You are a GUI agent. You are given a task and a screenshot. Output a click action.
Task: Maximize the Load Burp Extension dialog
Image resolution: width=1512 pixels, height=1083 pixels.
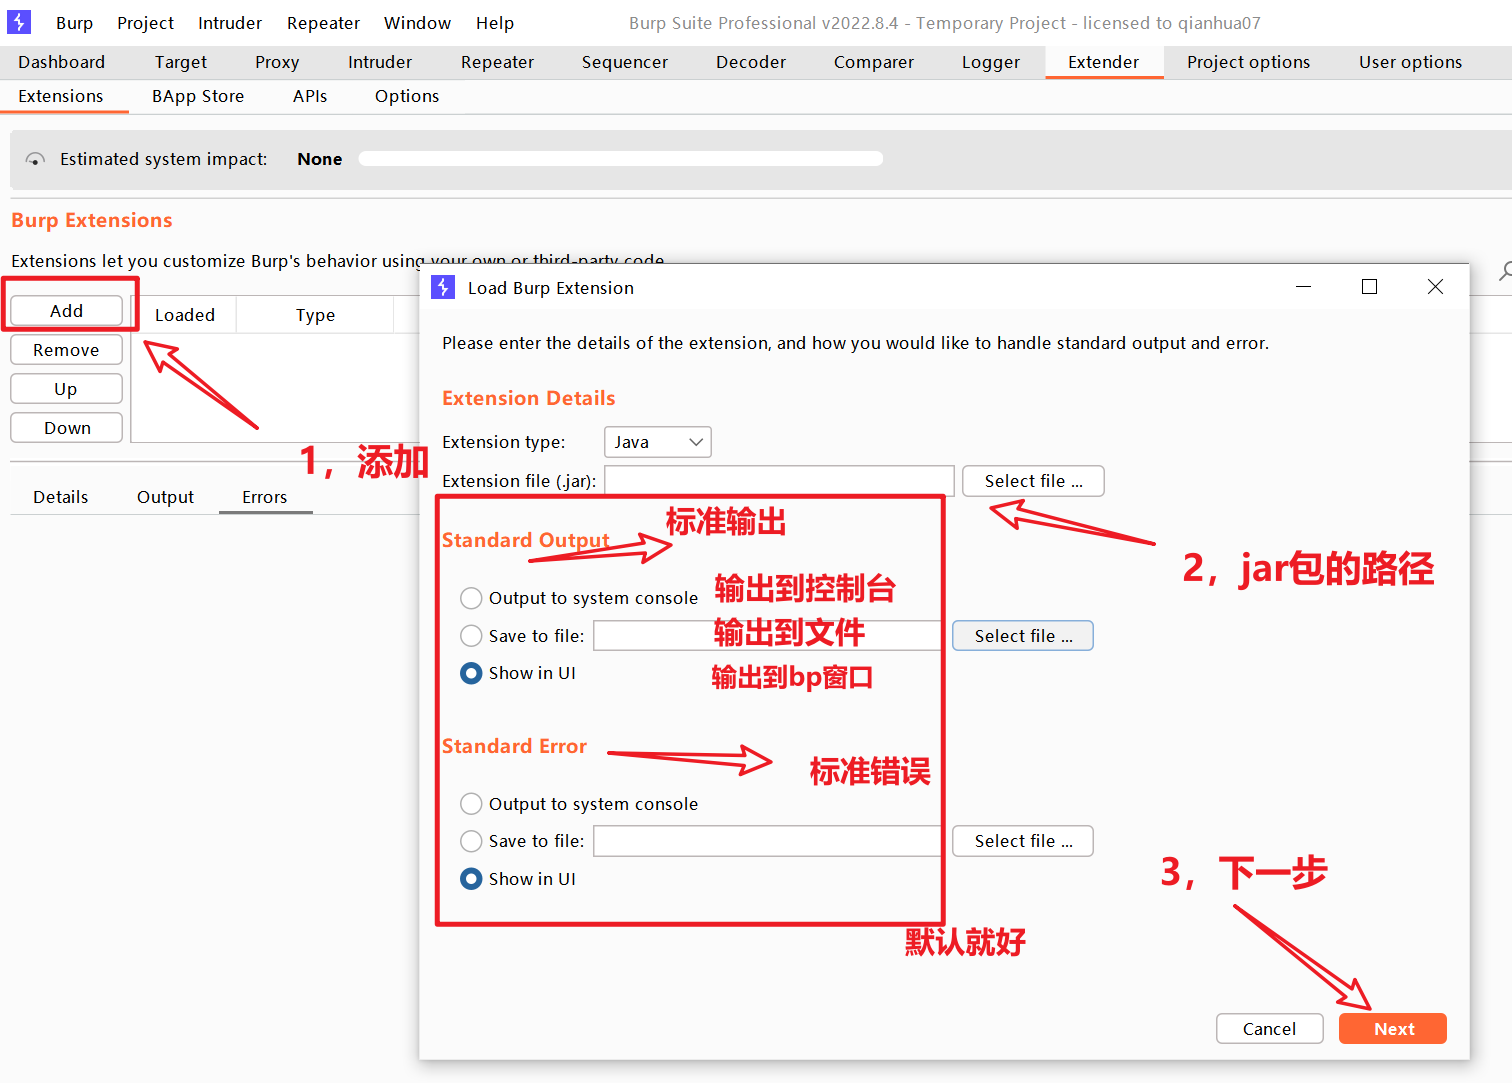[x=1370, y=287]
